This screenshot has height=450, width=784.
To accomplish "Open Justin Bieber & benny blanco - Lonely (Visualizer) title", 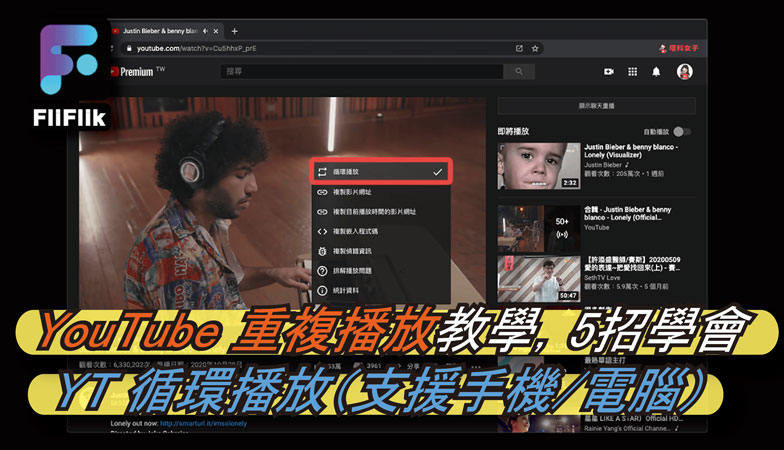I will 630,151.
